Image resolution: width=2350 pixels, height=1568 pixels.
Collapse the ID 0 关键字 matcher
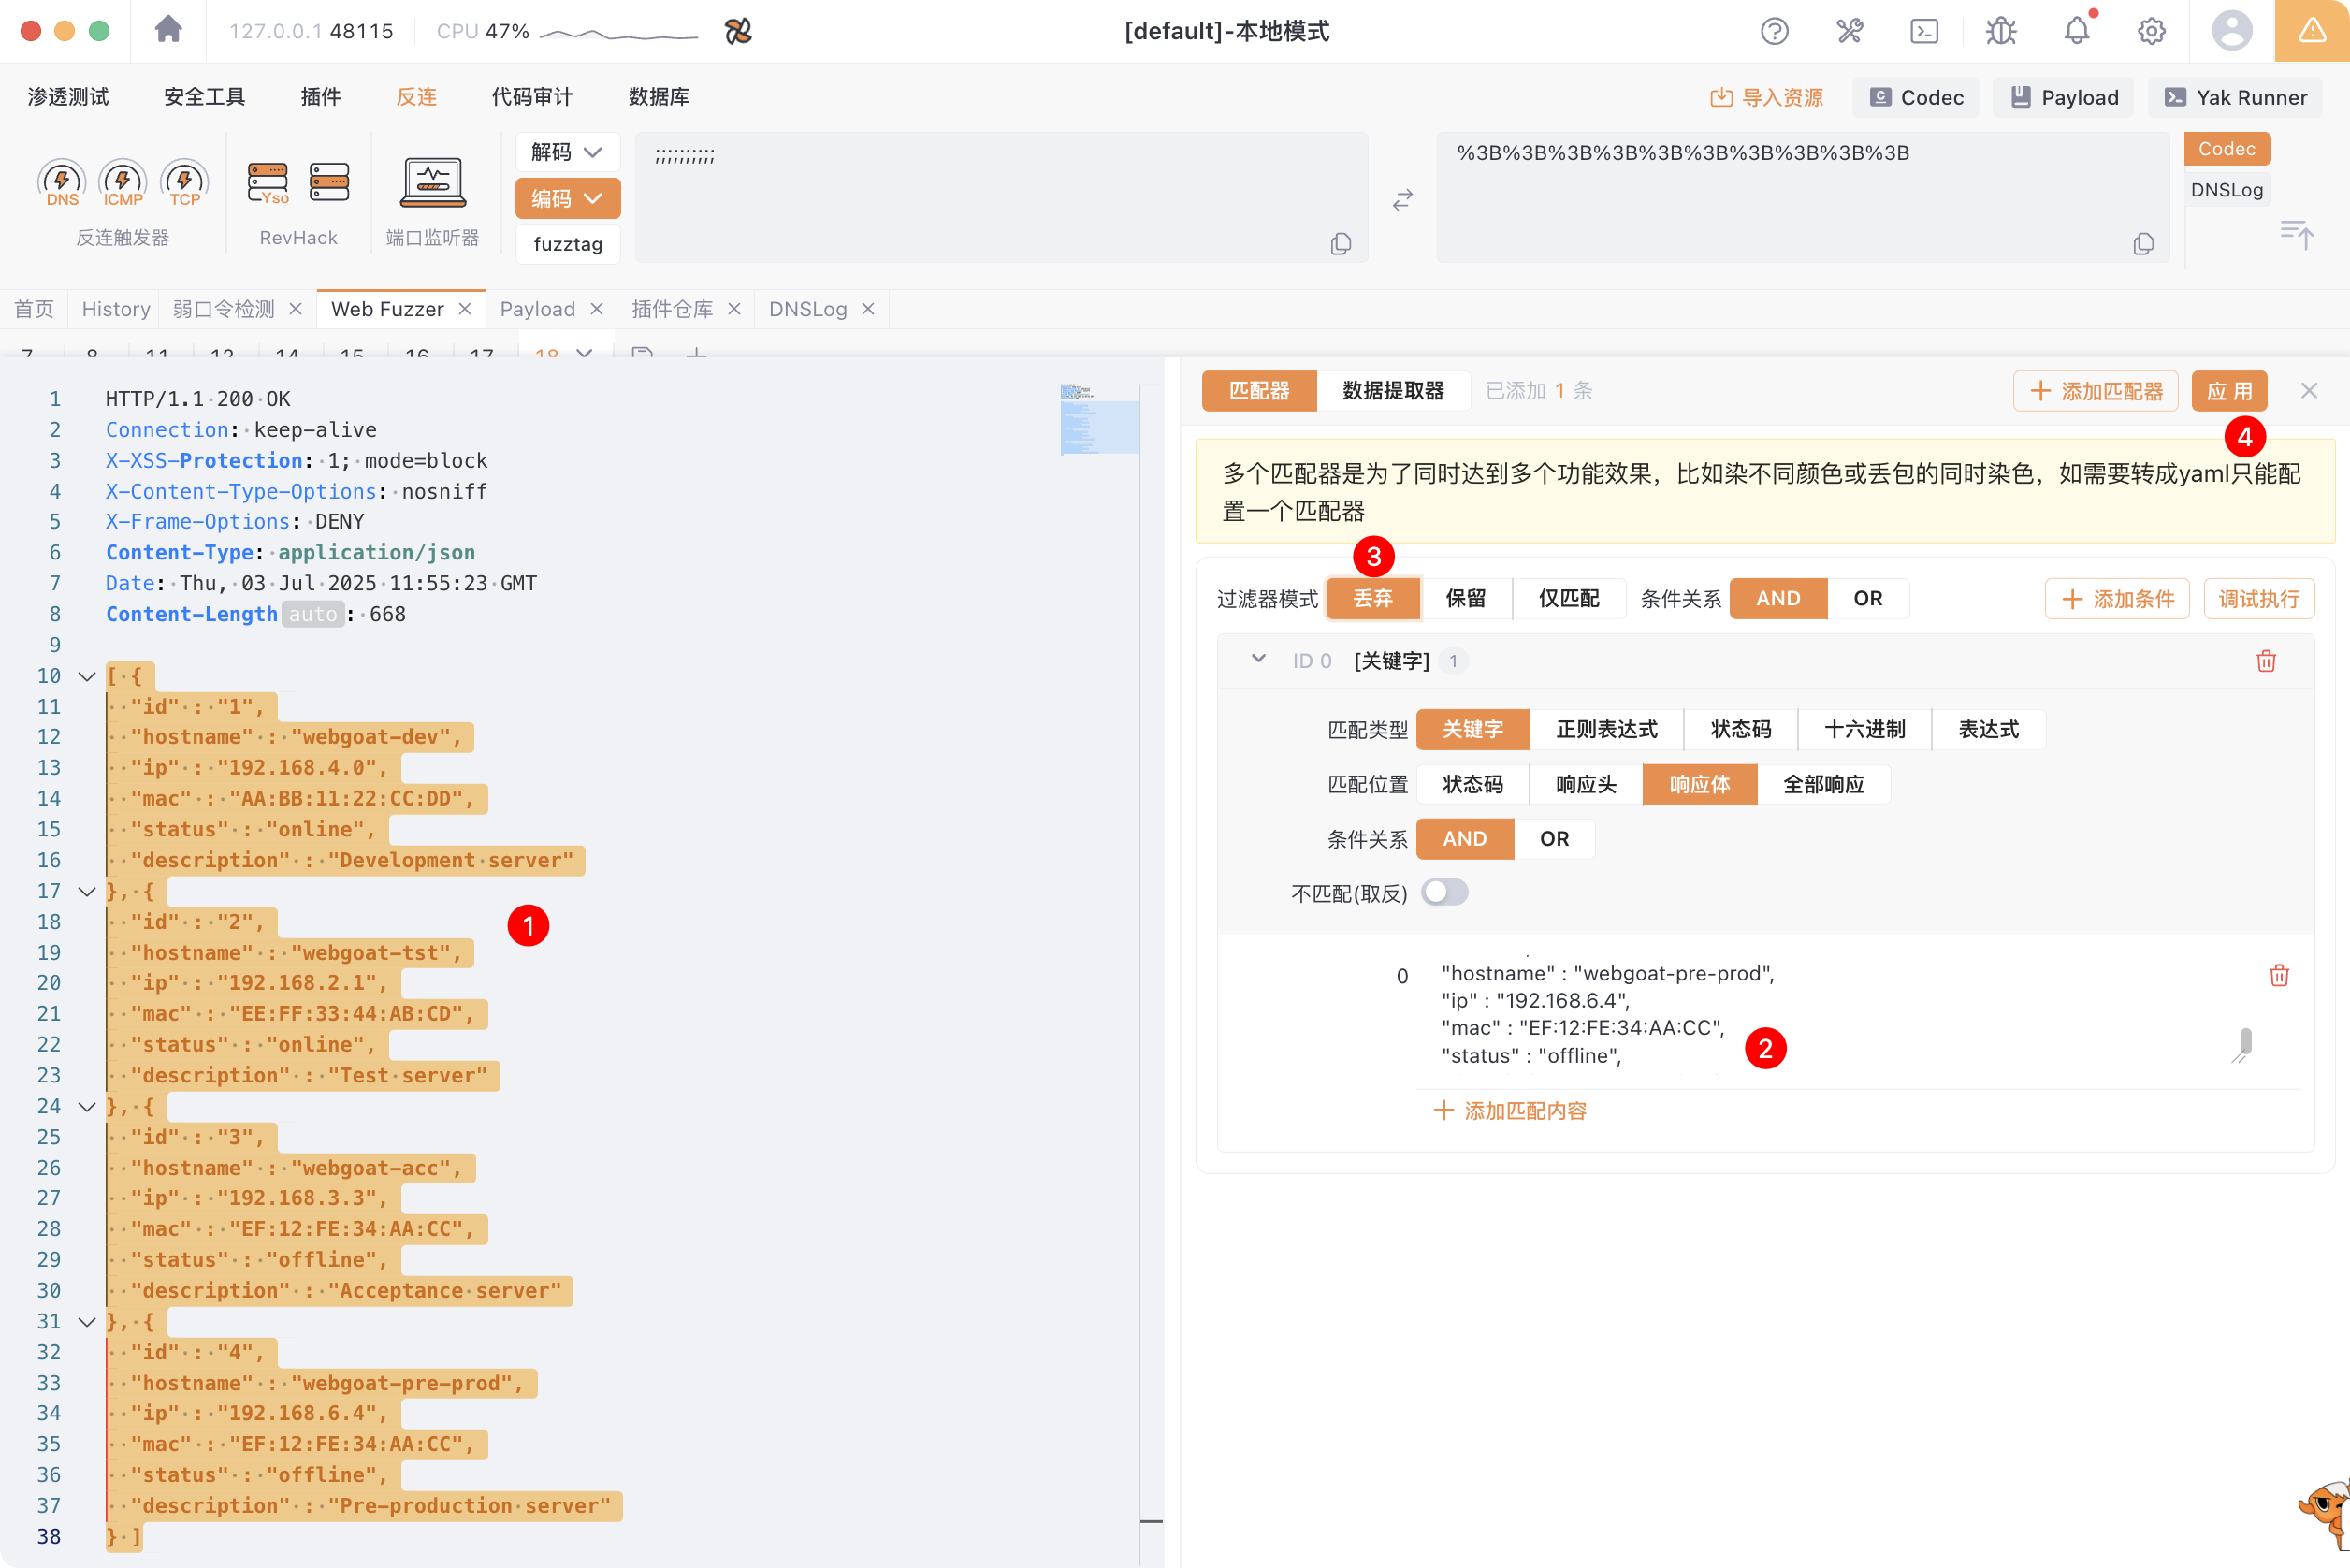(1258, 659)
